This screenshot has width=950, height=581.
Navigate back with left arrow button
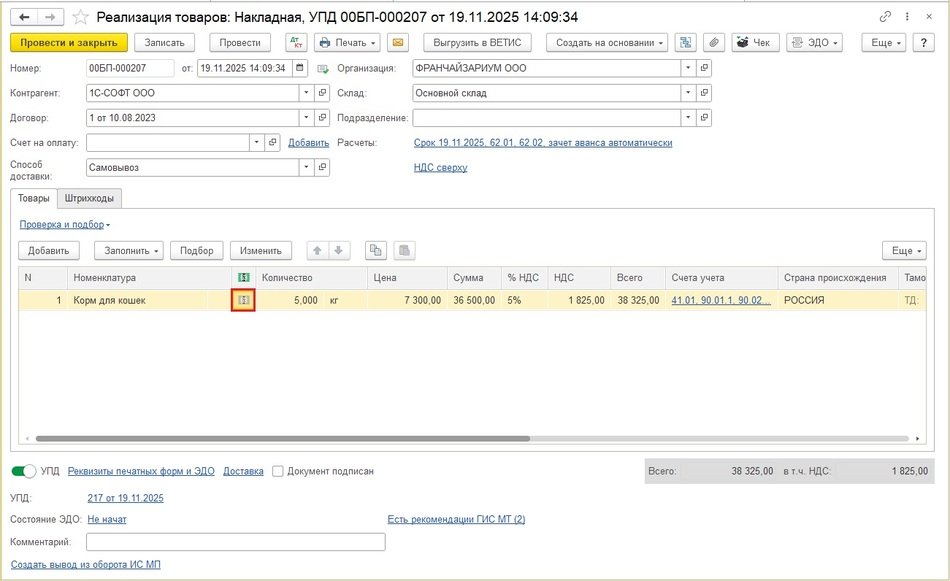(24, 18)
